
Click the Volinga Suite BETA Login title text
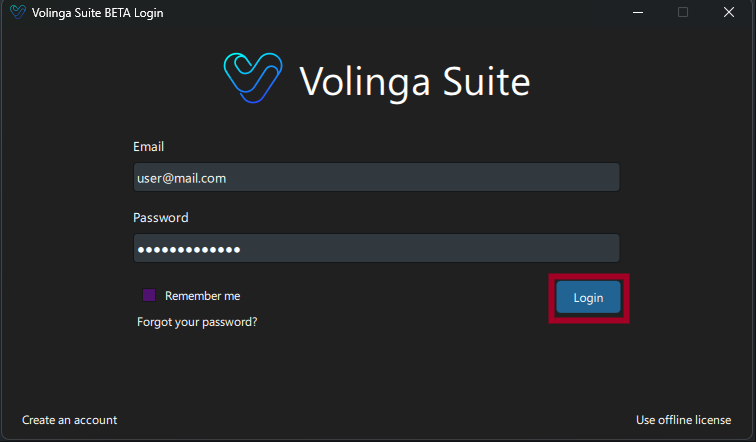97,13
